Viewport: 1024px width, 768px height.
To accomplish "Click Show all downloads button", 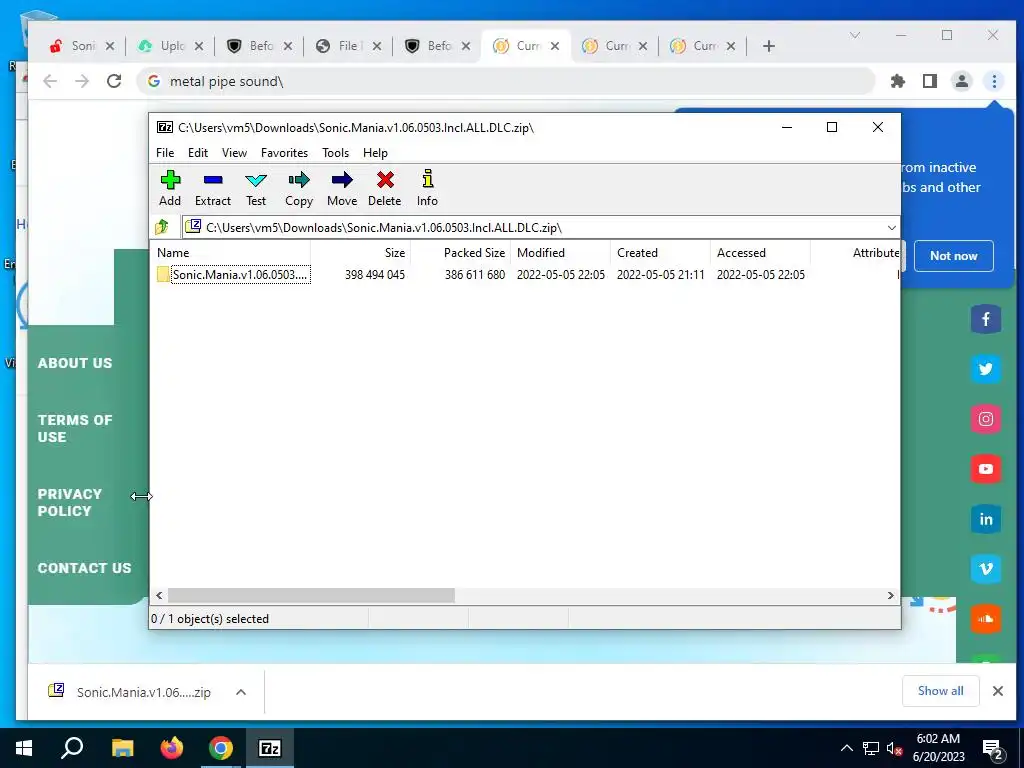I will (940, 691).
